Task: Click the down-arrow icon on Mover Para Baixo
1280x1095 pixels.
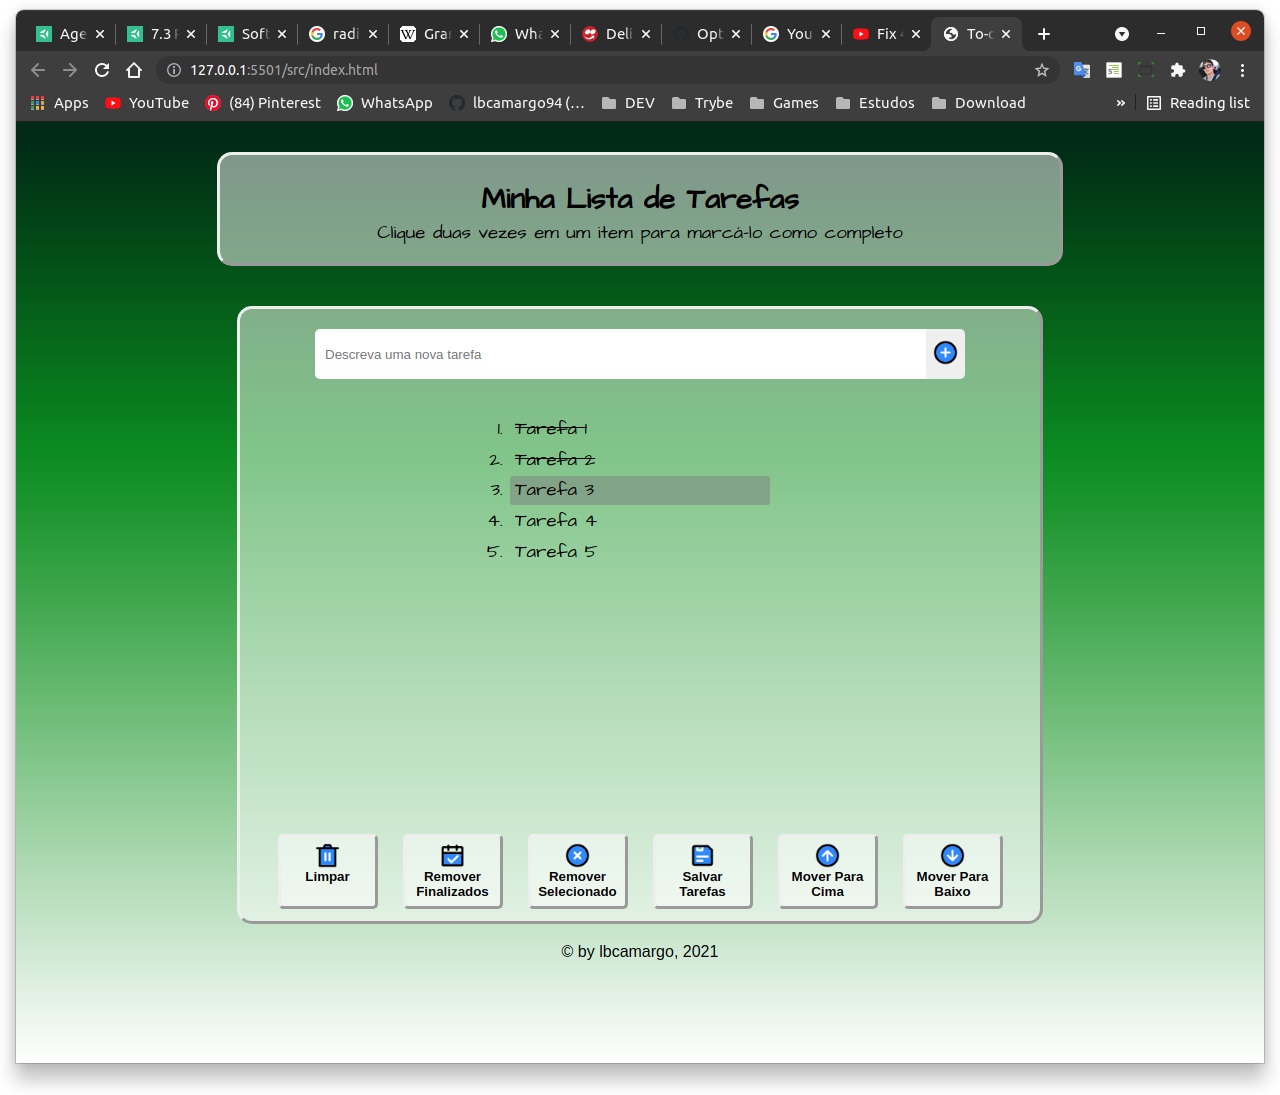Action: (x=951, y=855)
